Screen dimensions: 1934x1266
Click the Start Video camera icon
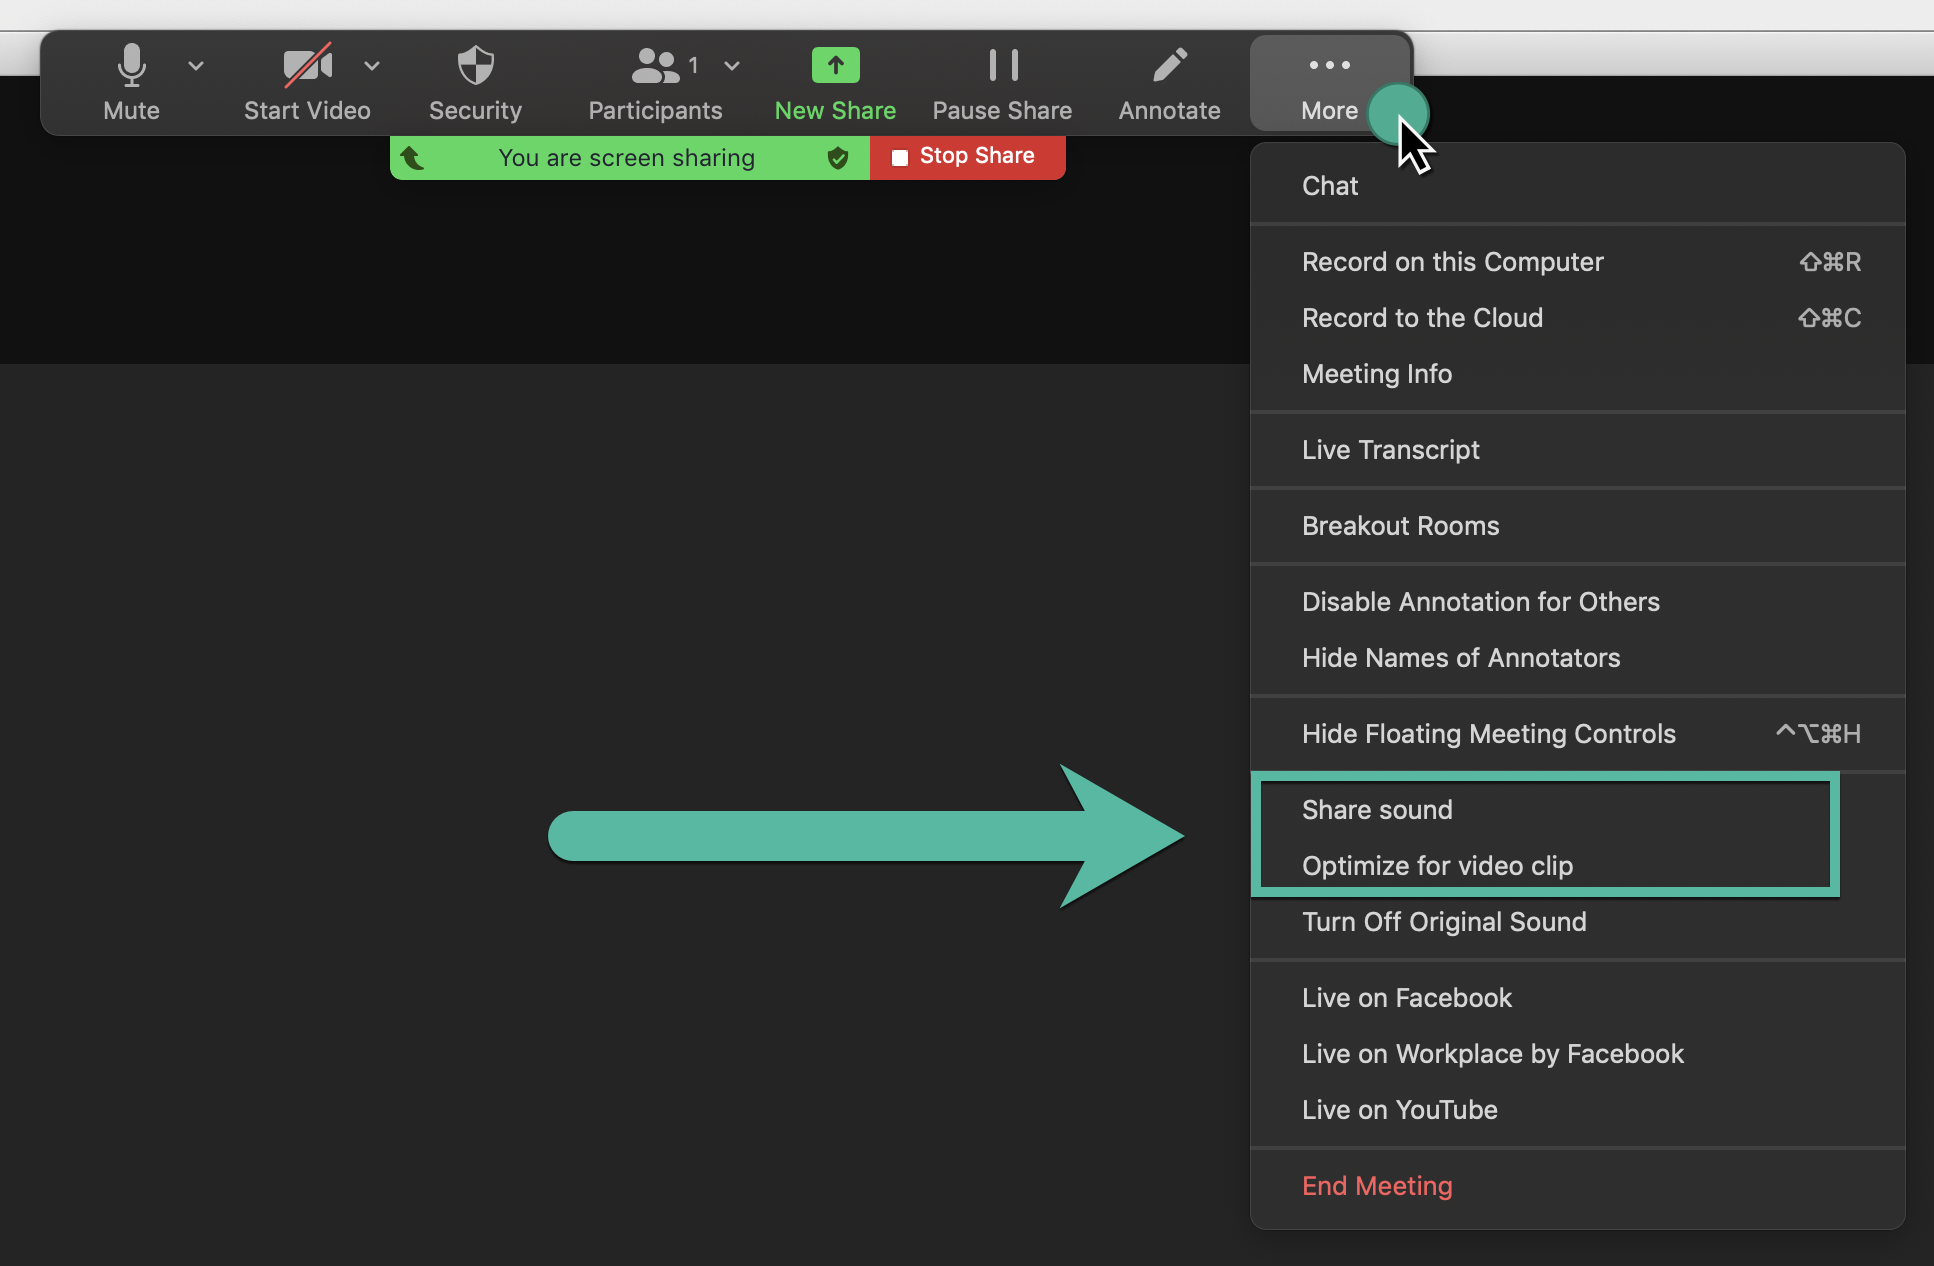[x=307, y=66]
